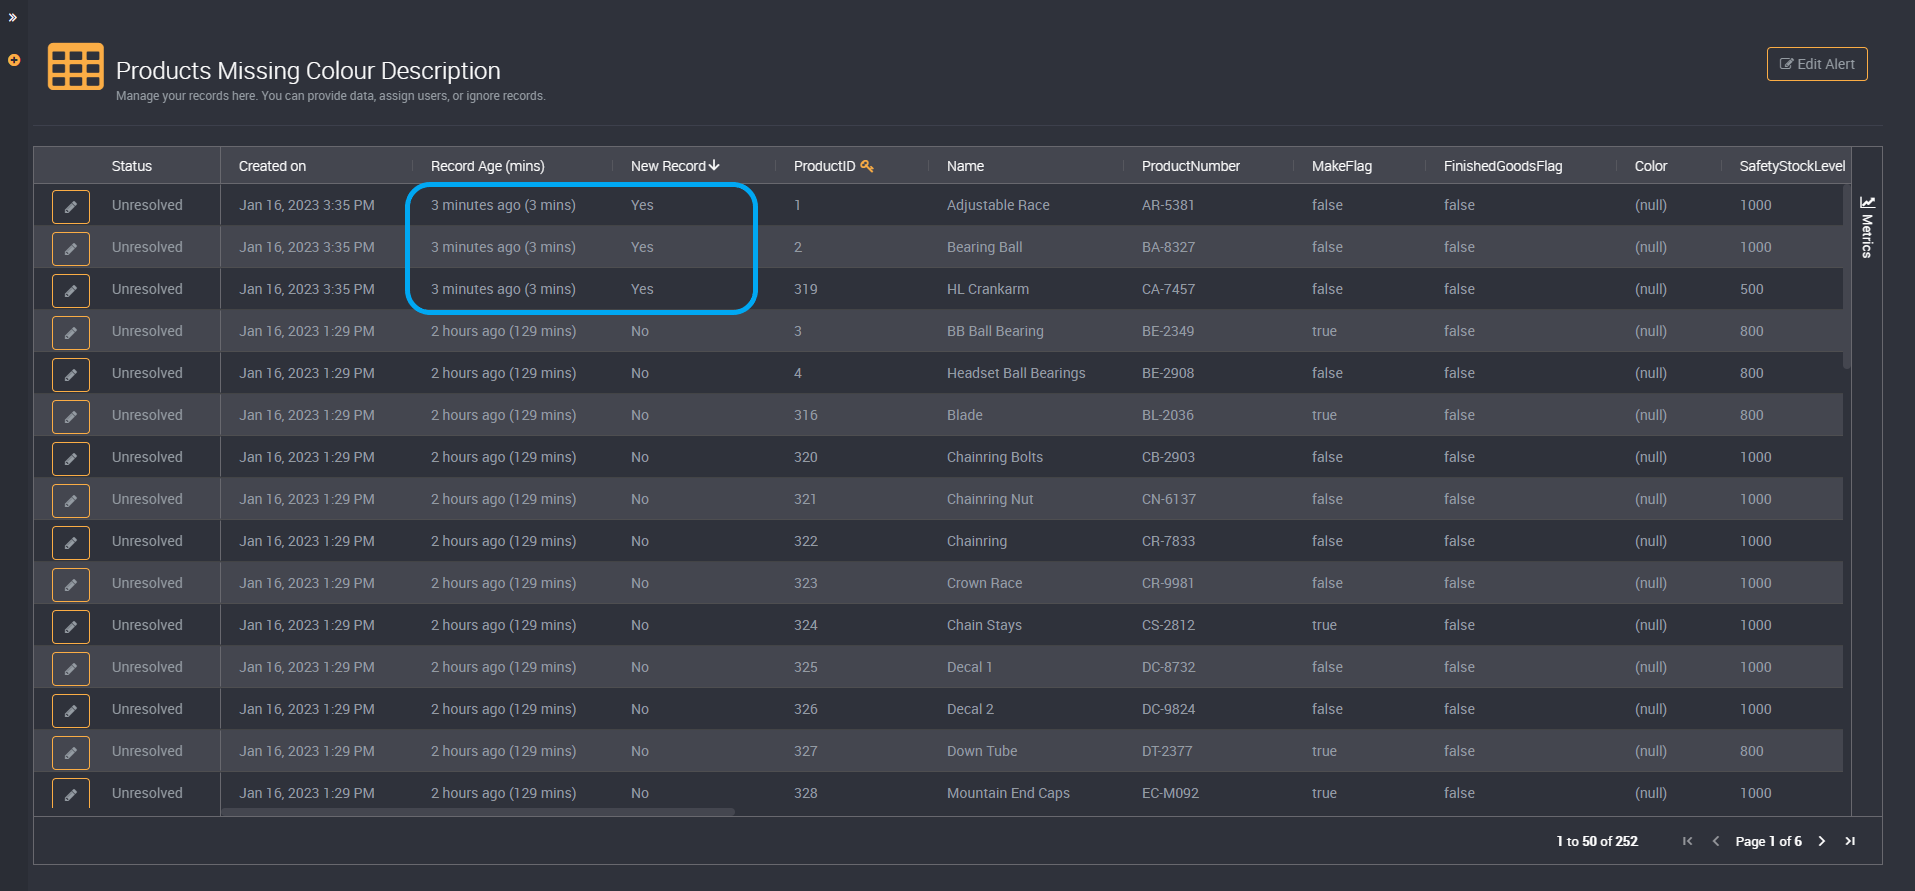
Task: Sort by the Created on column
Action: tap(272, 166)
